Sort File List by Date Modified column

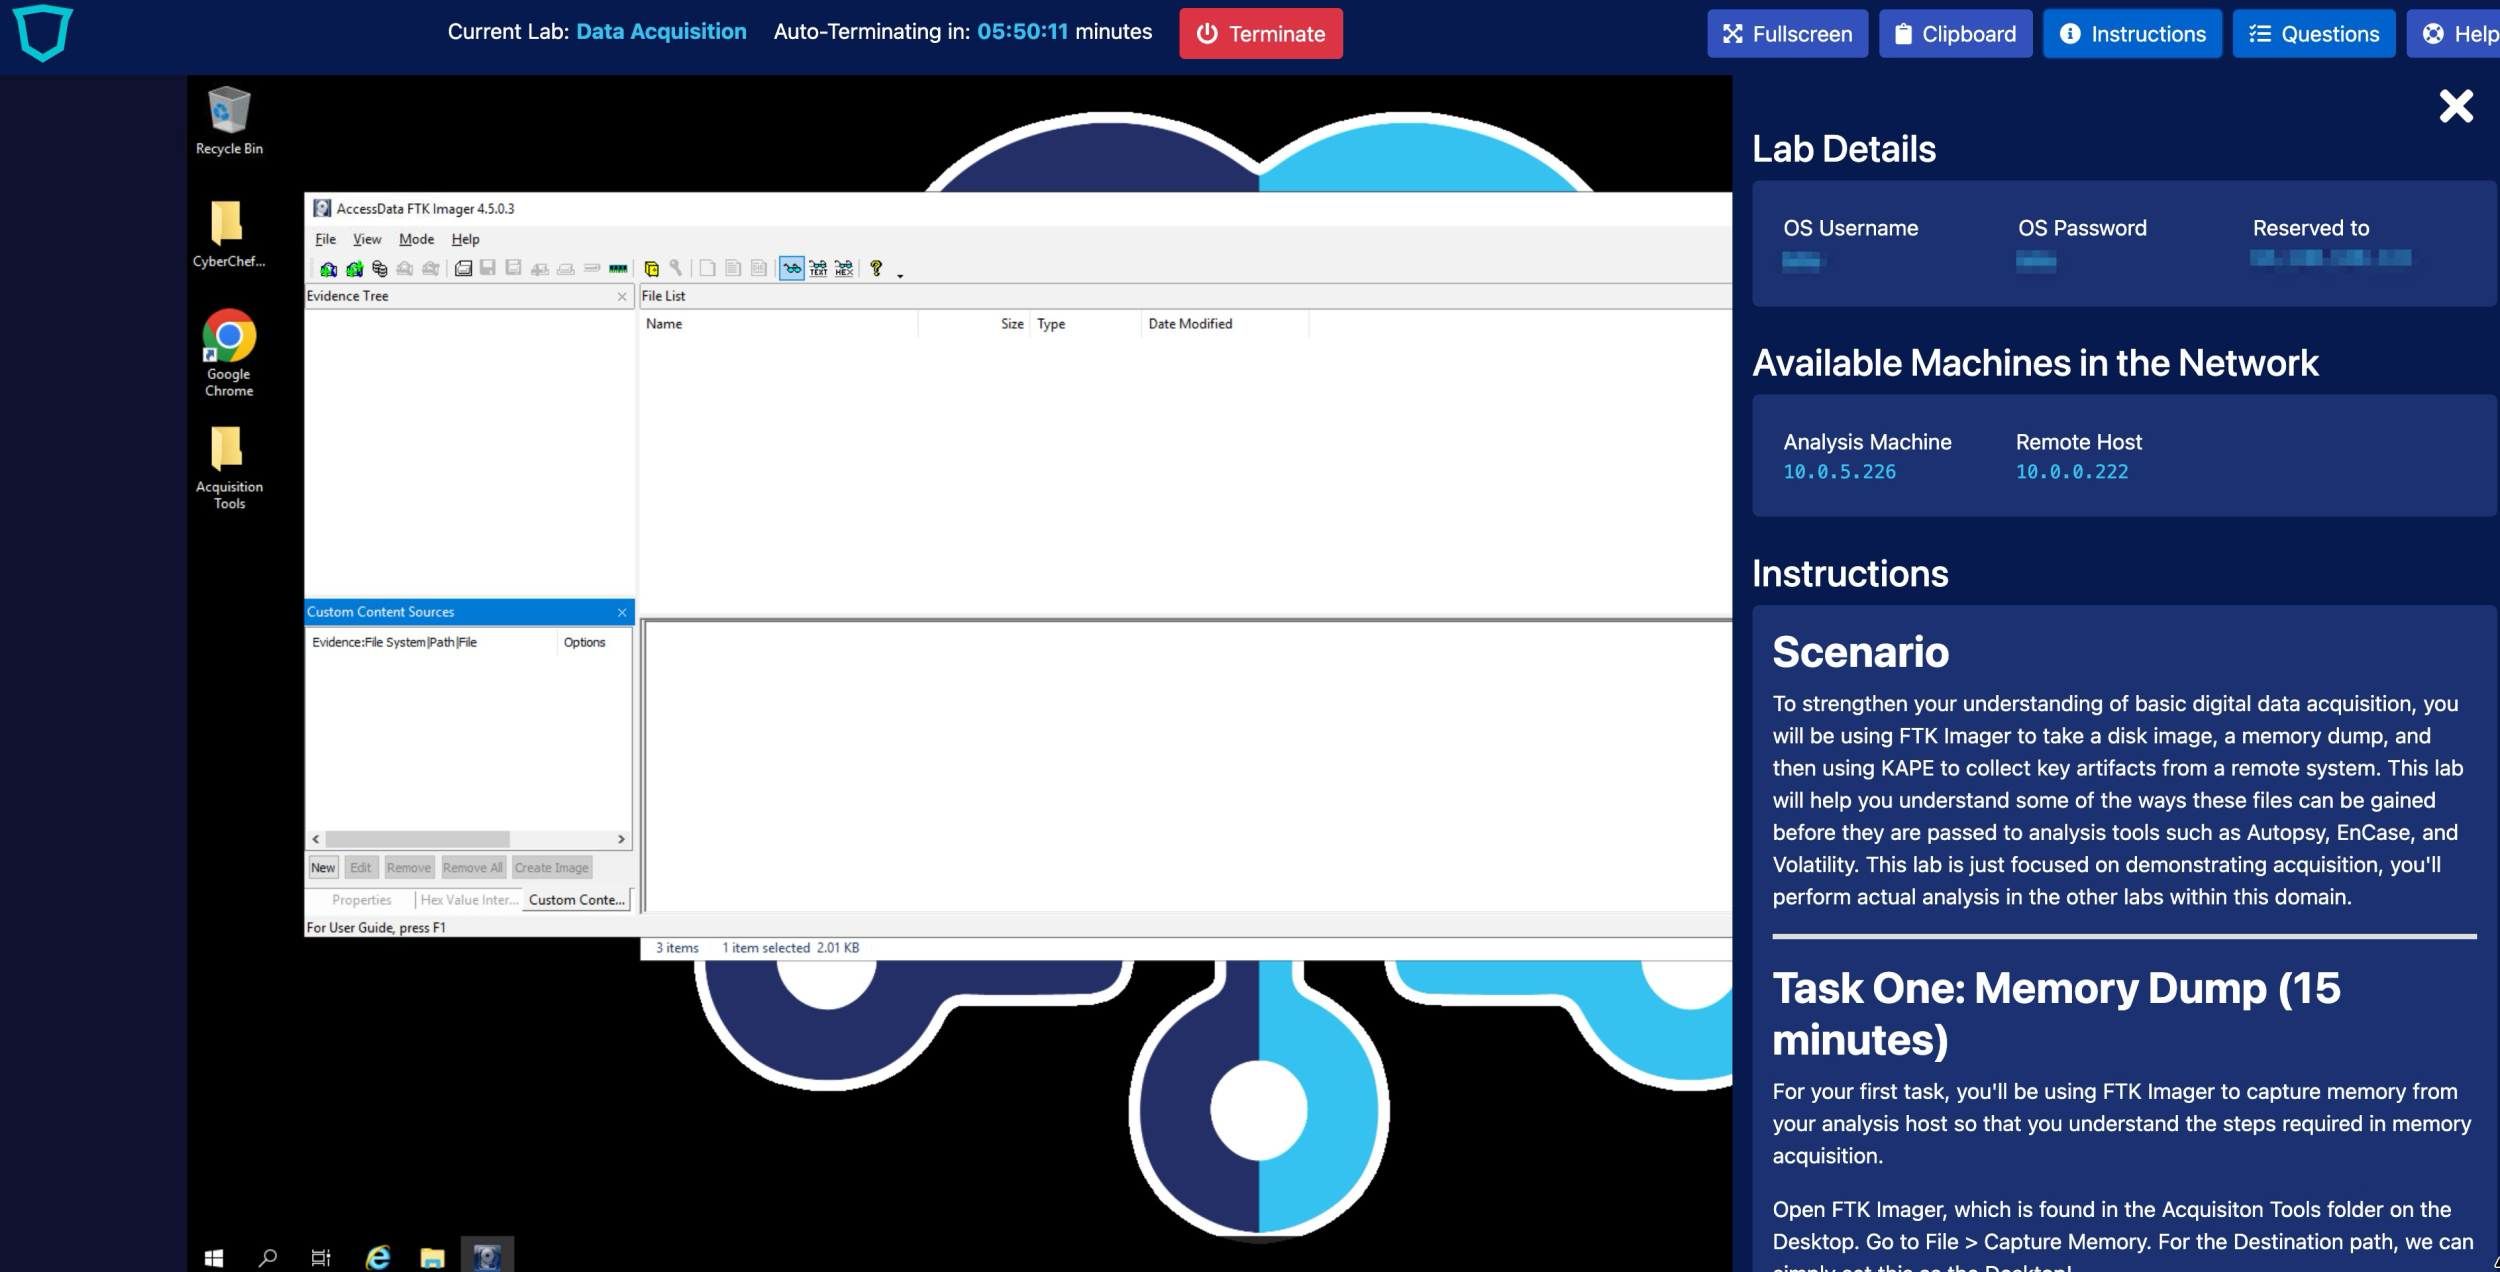[x=1225, y=324]
